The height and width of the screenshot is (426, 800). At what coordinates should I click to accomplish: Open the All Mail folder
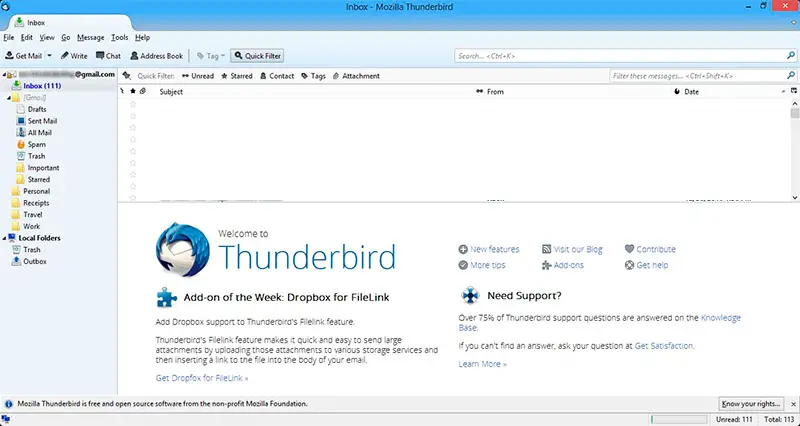39,133
